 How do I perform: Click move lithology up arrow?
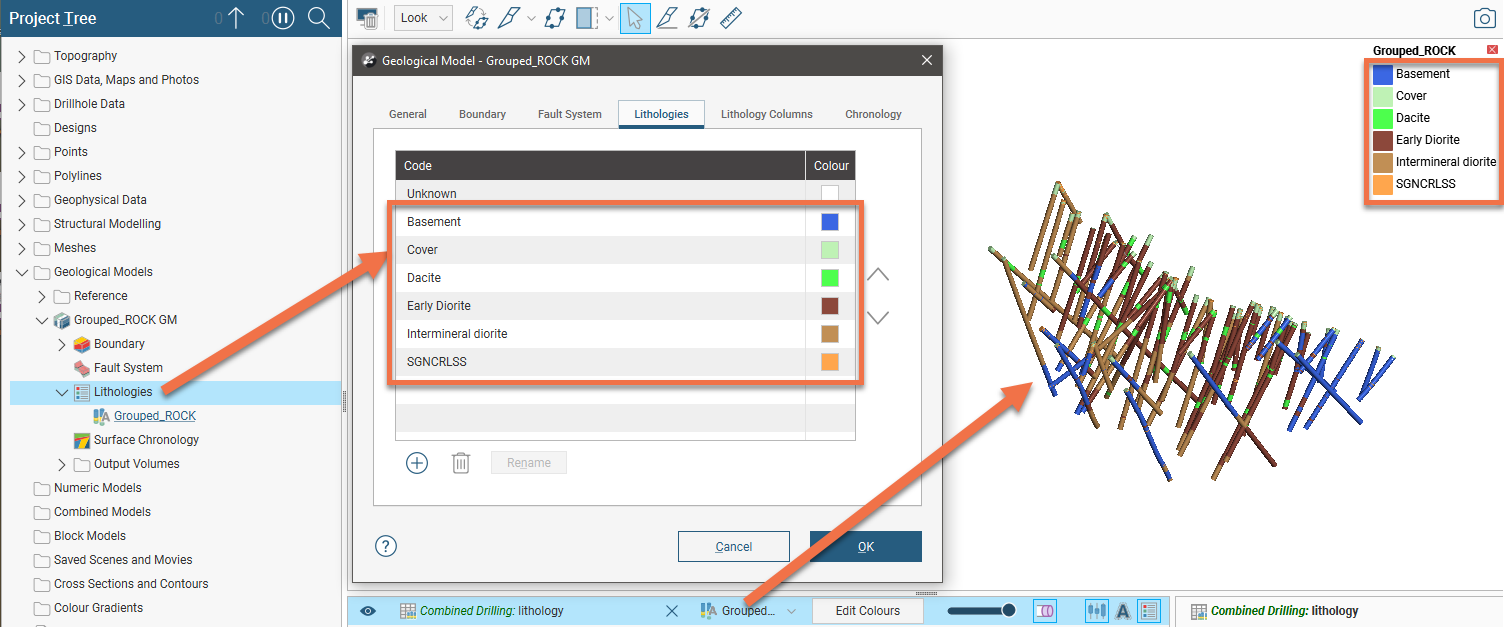(x=877, y=275)
